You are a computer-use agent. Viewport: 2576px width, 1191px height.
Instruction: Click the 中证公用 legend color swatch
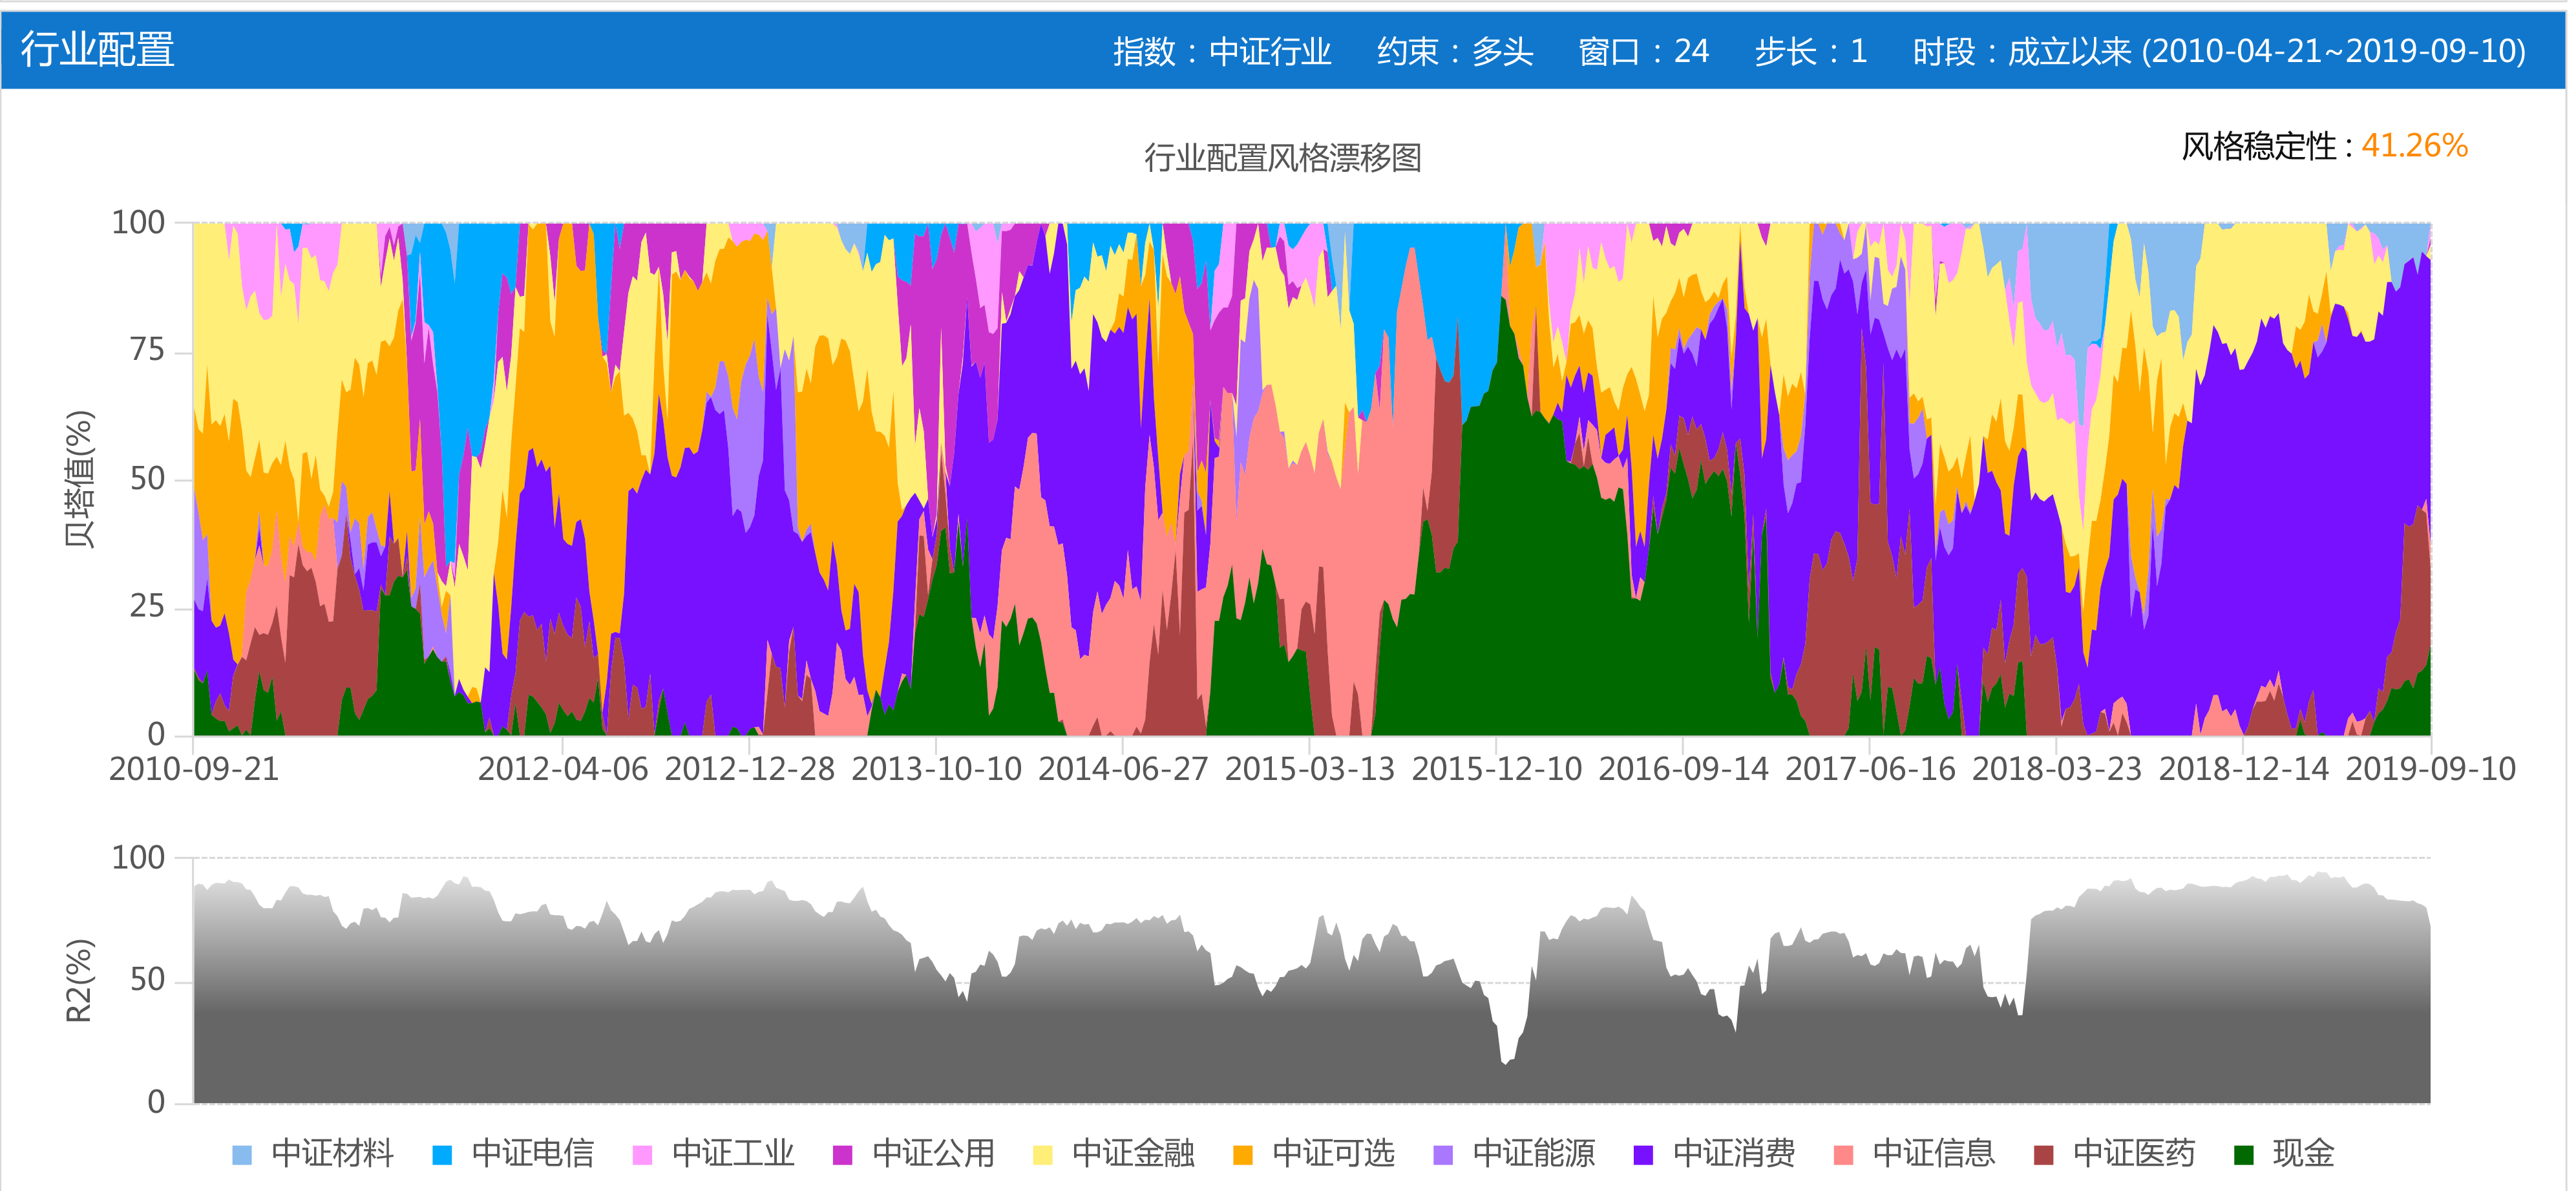tap(843, 1155)
